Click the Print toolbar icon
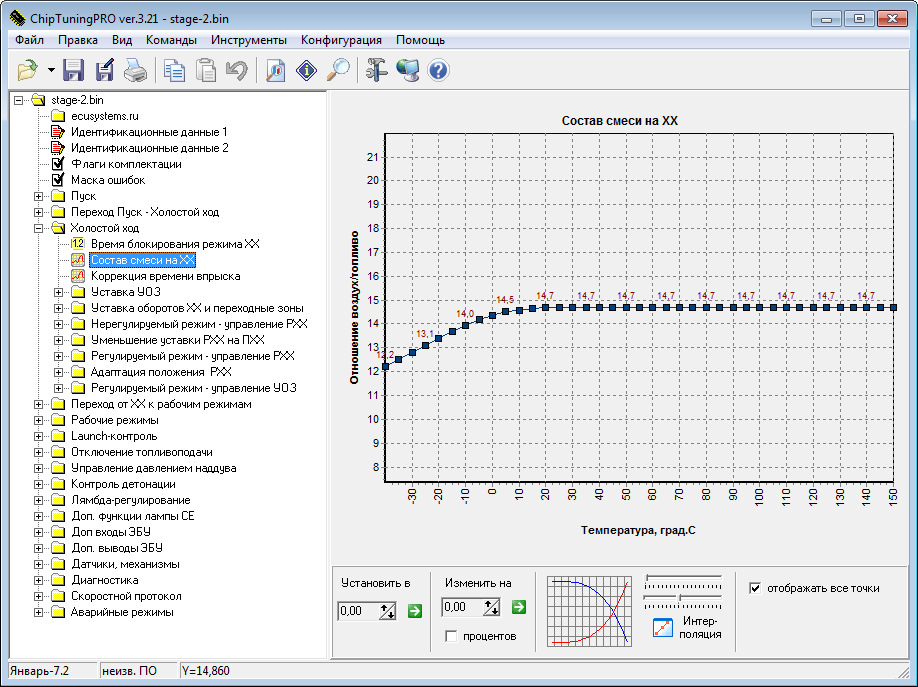918x687 pixels. click(x=135, y=70)
